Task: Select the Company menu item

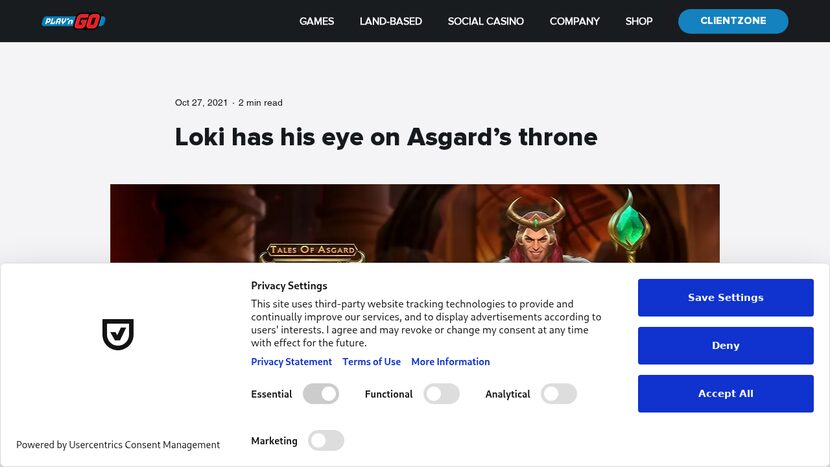Action: click(575, 21)
